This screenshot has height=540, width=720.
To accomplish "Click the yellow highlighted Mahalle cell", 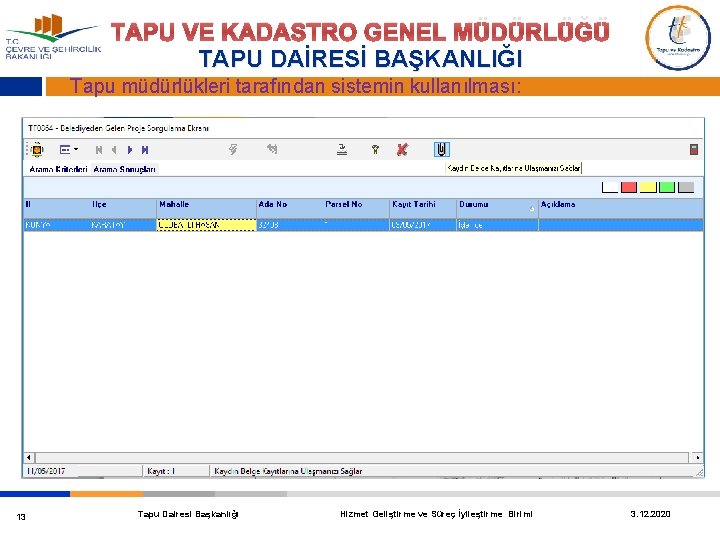I will click(206, 225).
